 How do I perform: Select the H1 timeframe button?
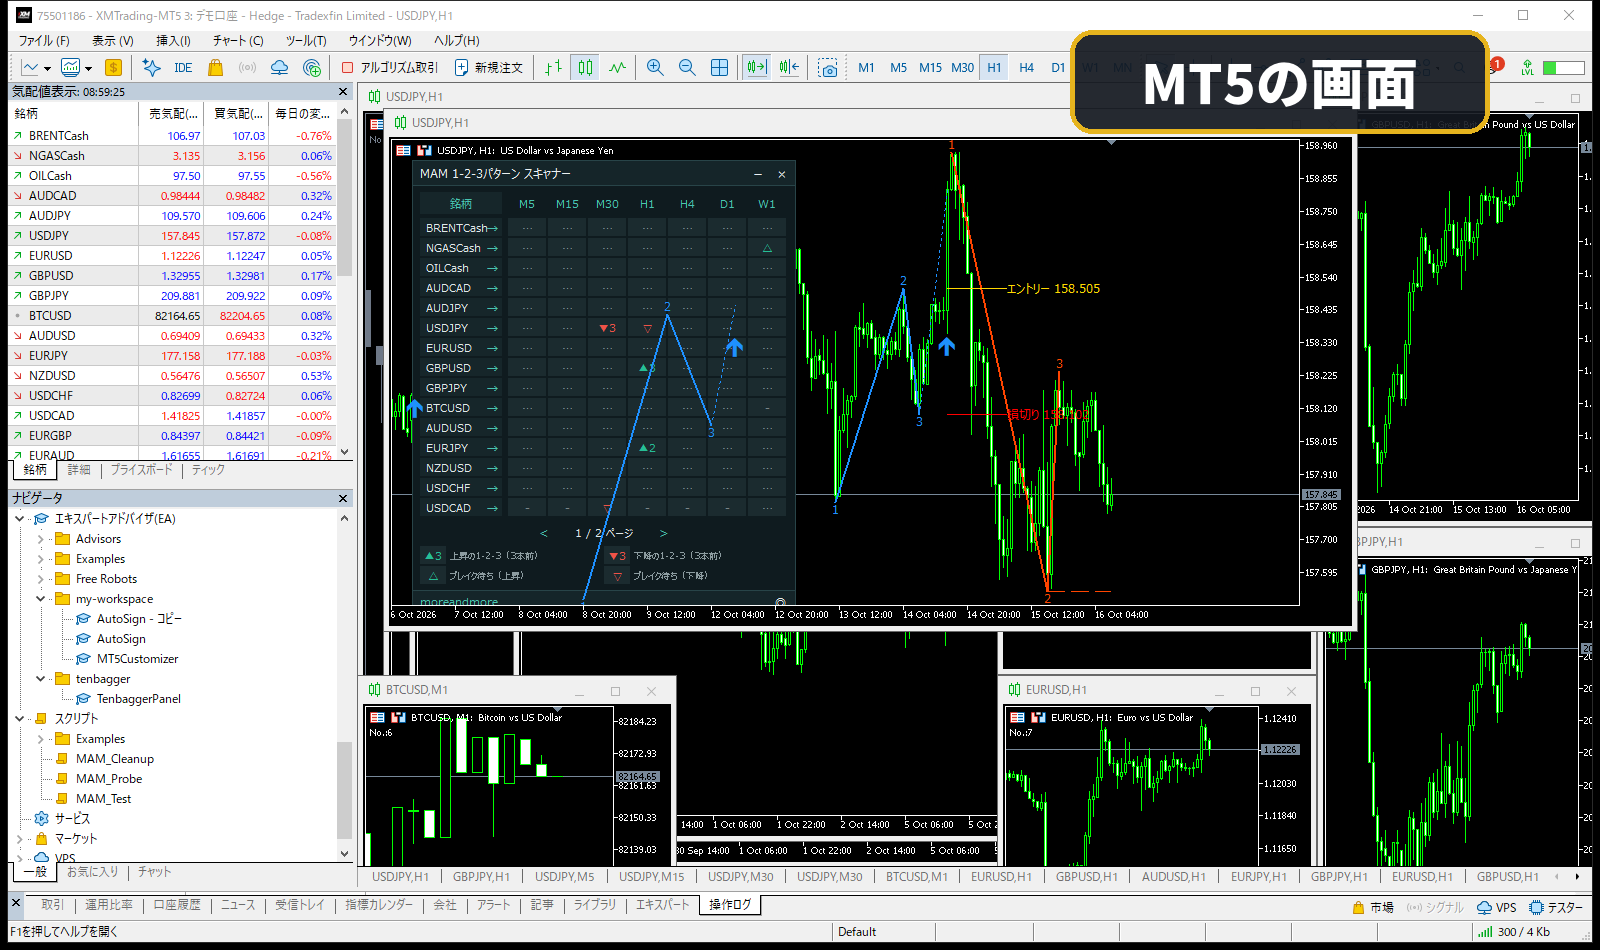[994, 68]
